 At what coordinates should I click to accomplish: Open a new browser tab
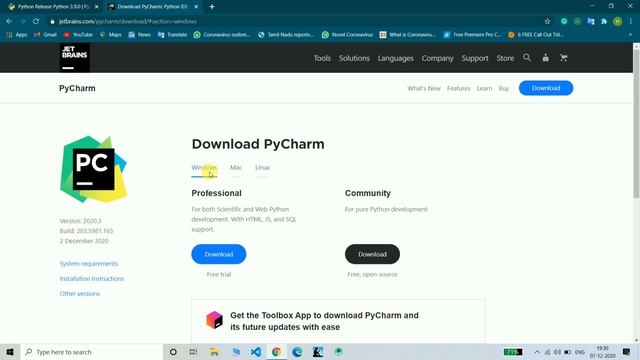pos(212,7)
